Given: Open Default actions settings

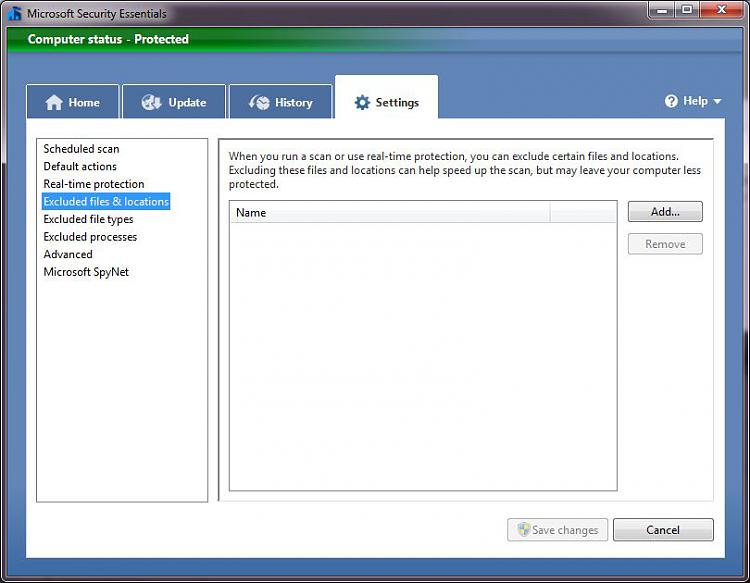Looking at the screenshot, I should click(80, 166).
